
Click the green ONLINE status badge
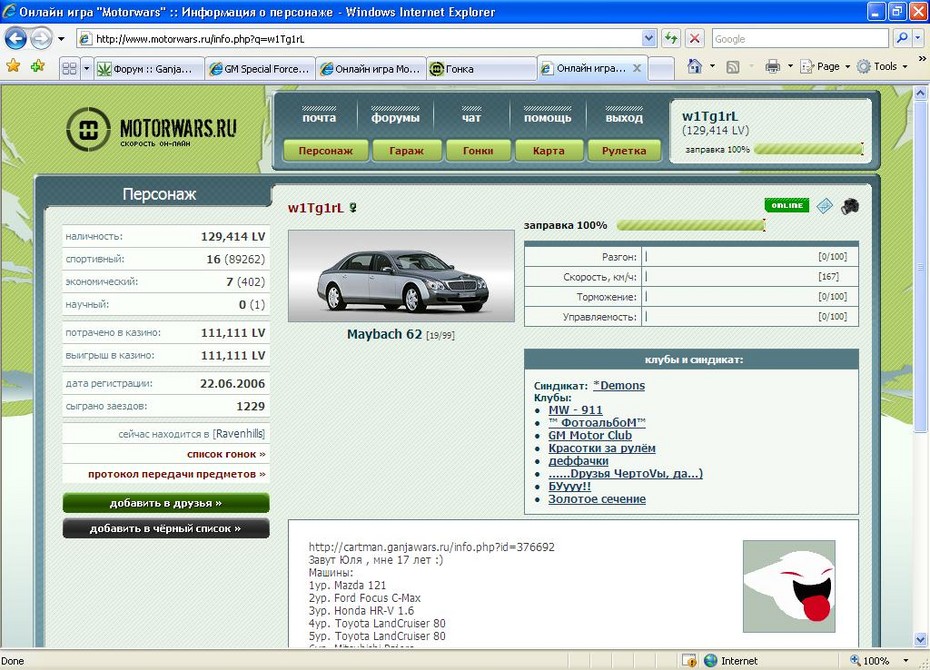coord(787,205)
